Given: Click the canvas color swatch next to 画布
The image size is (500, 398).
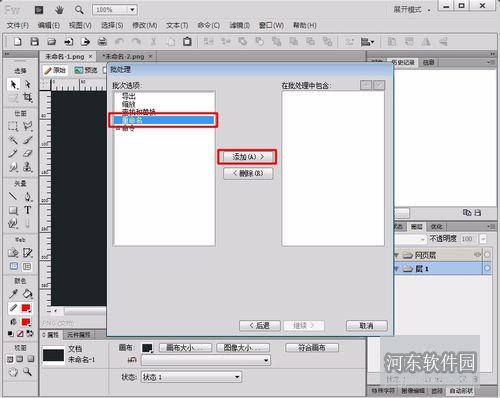Looking at the screenshot, I should [147, 348].
